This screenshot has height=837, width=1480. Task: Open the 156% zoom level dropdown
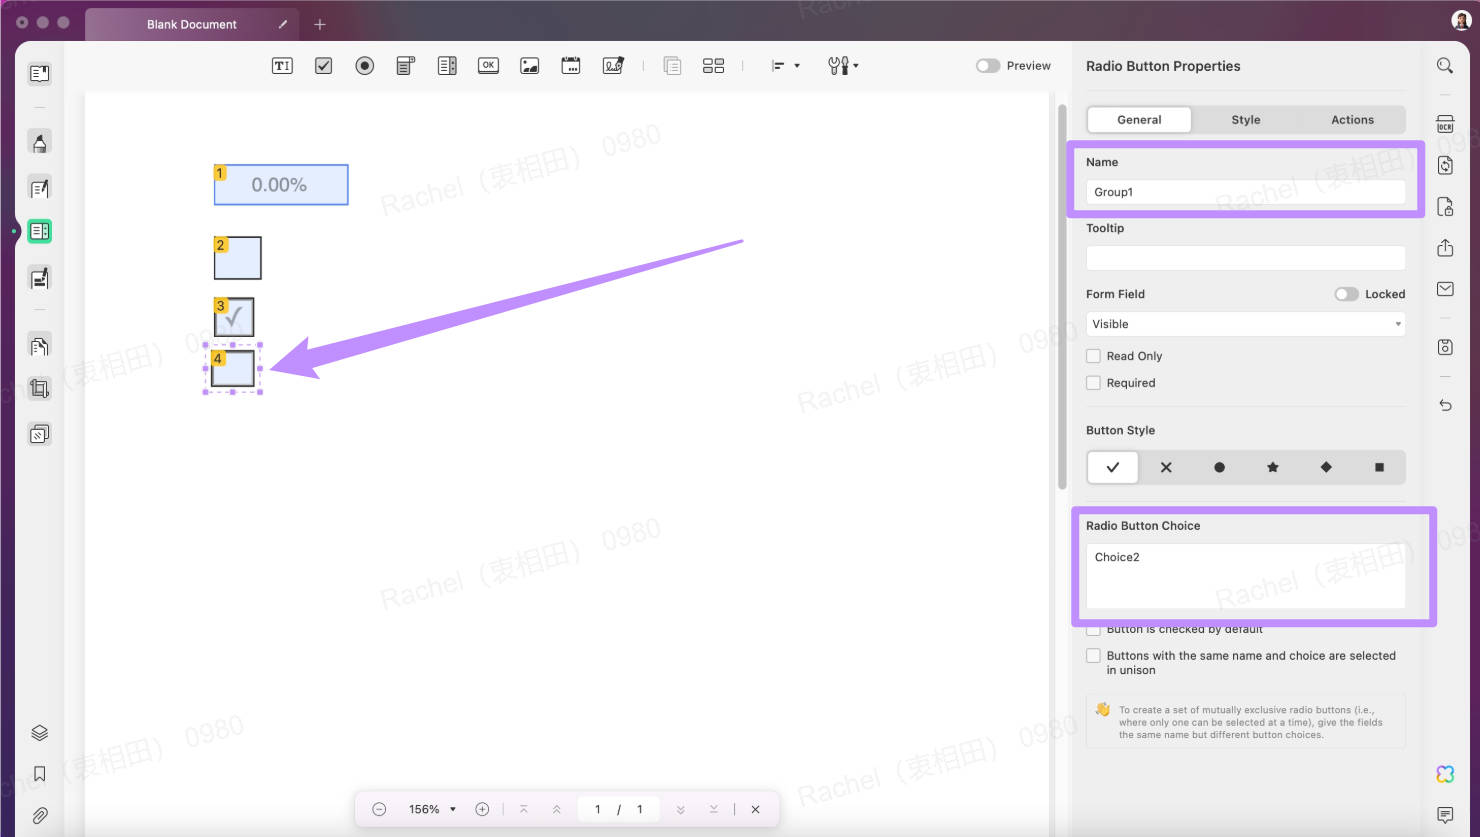(433, 809)
